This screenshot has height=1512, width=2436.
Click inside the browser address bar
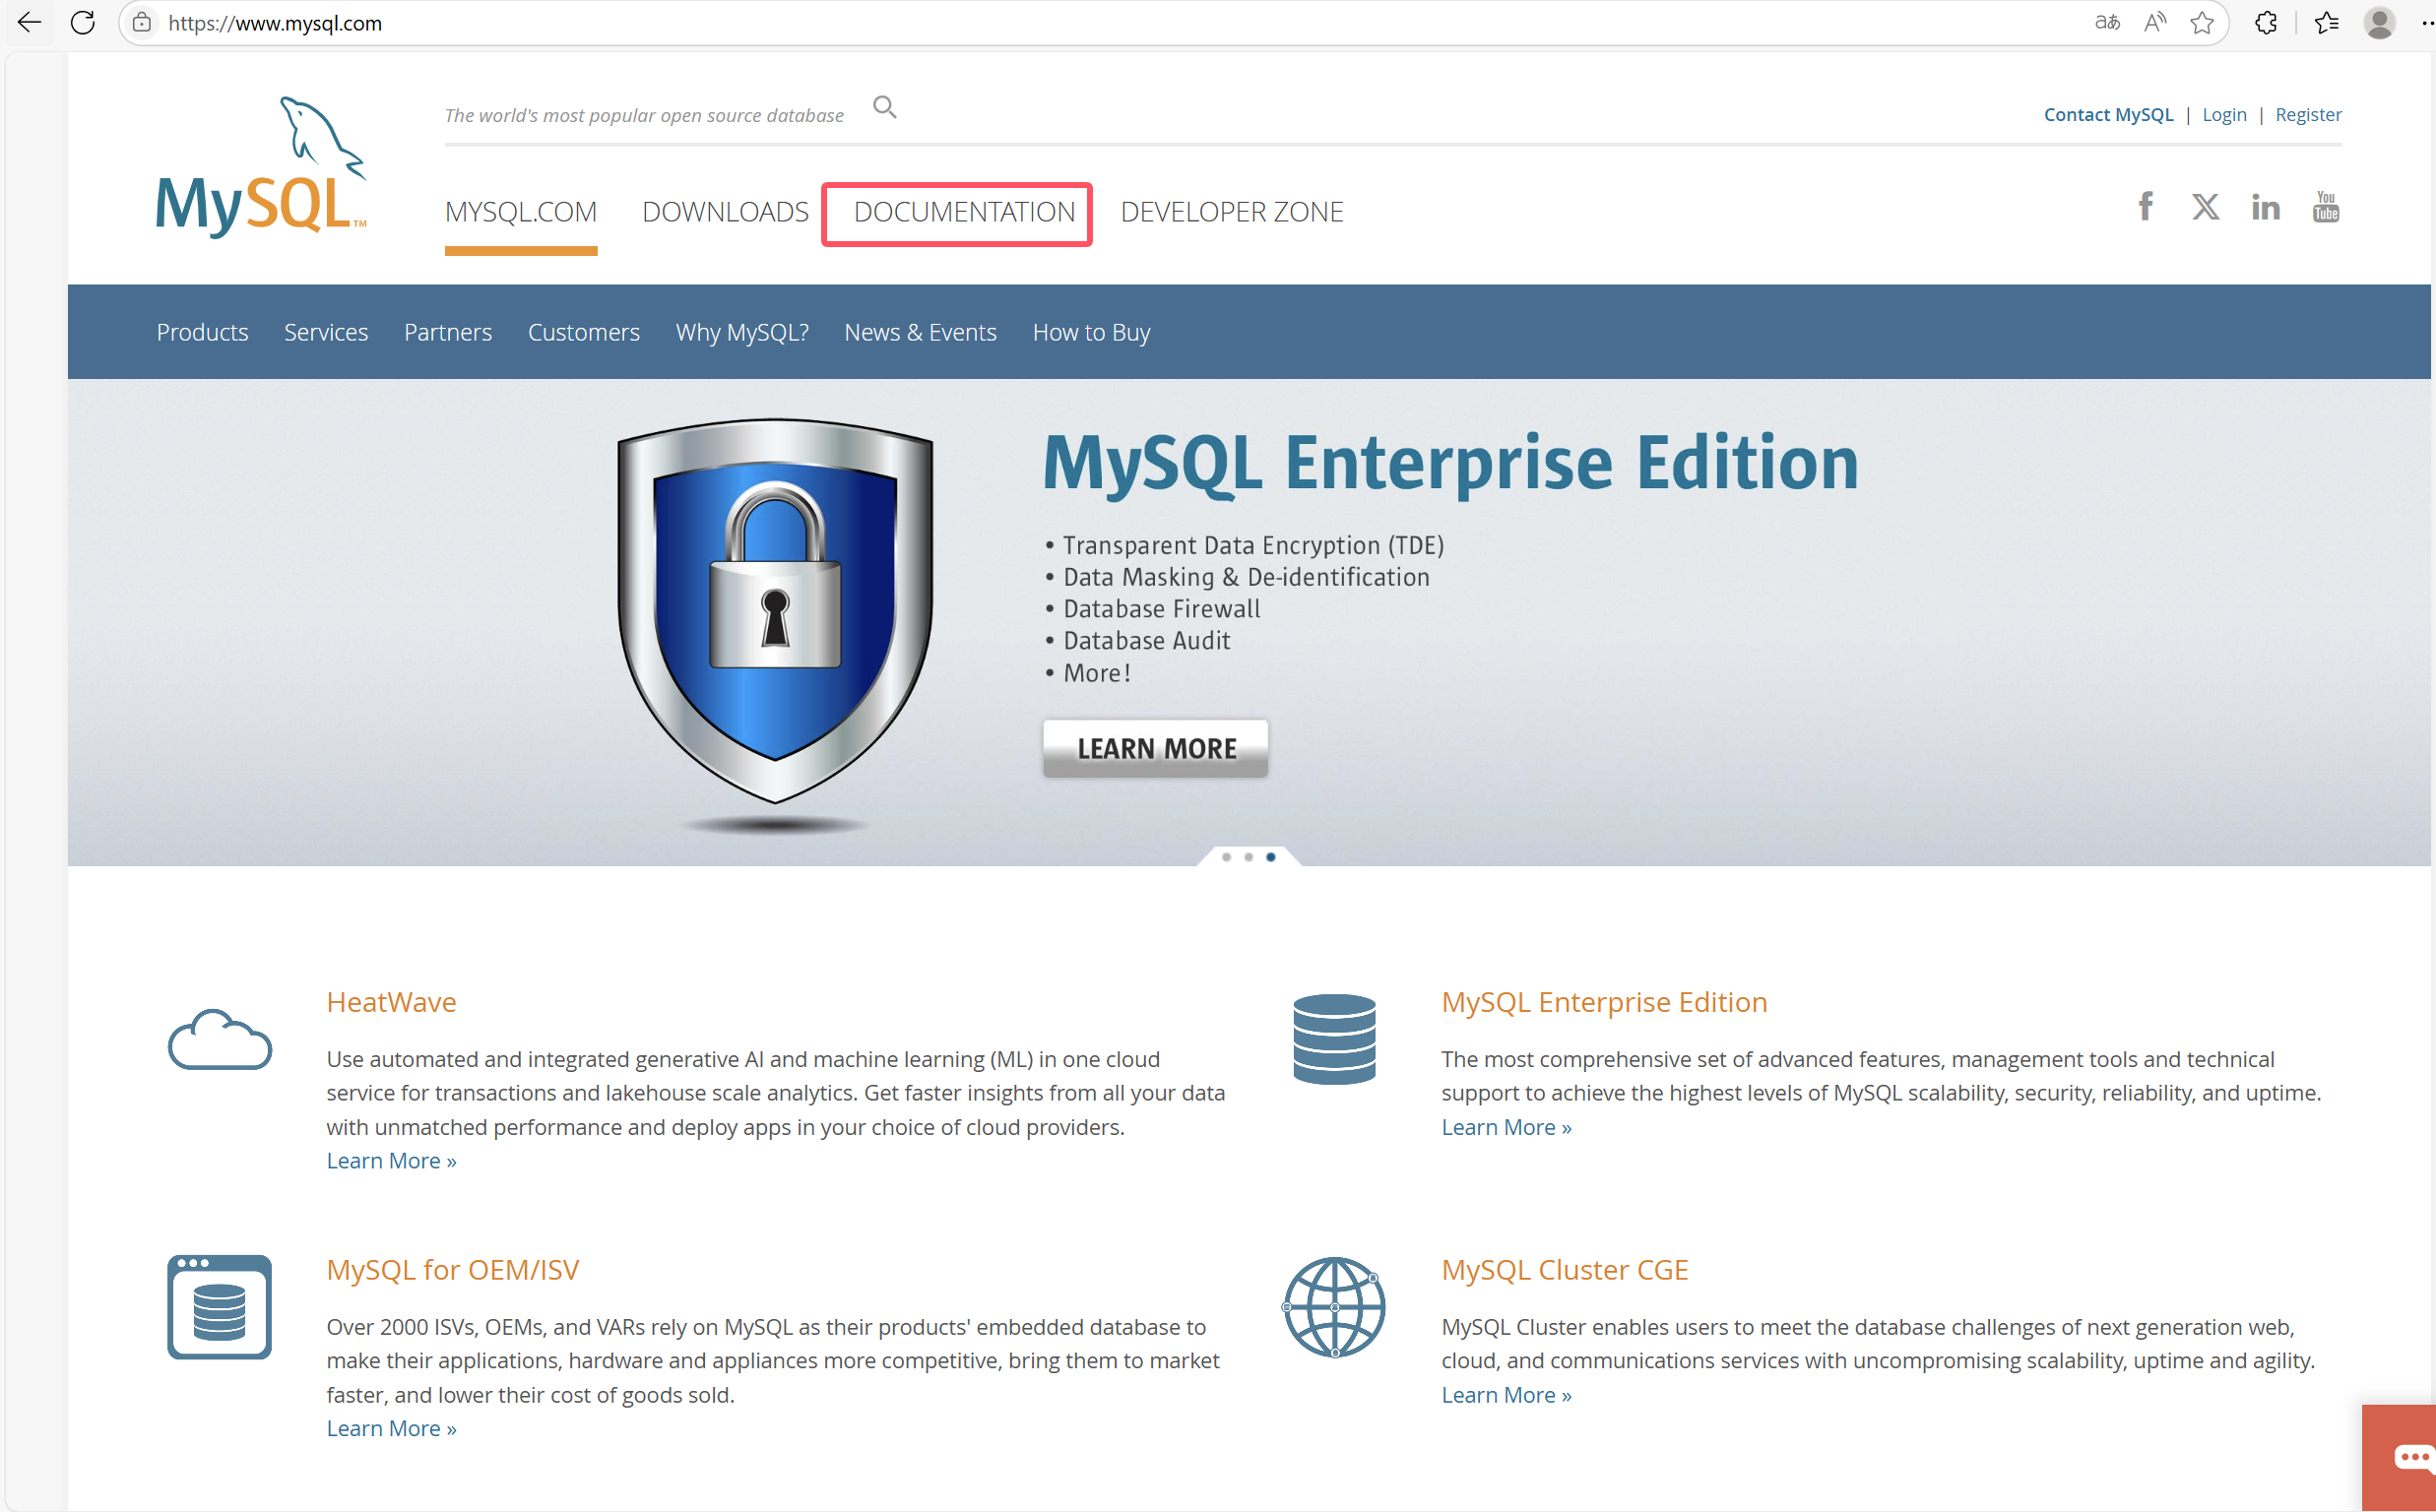tap(600, 22)
